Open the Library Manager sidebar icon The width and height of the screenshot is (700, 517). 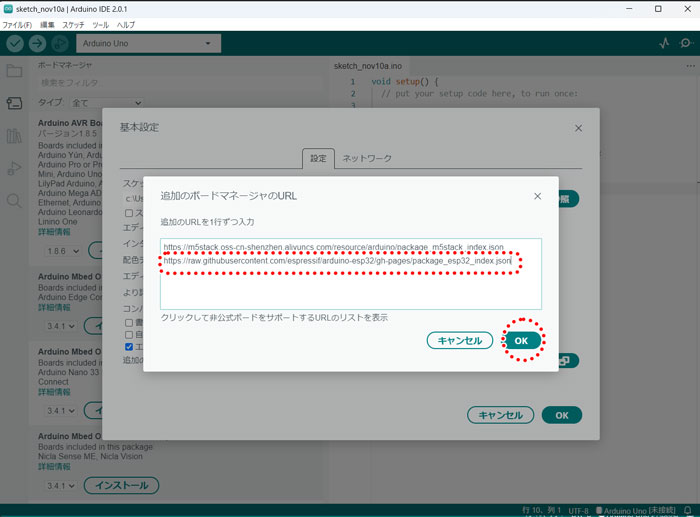[14, 136]
